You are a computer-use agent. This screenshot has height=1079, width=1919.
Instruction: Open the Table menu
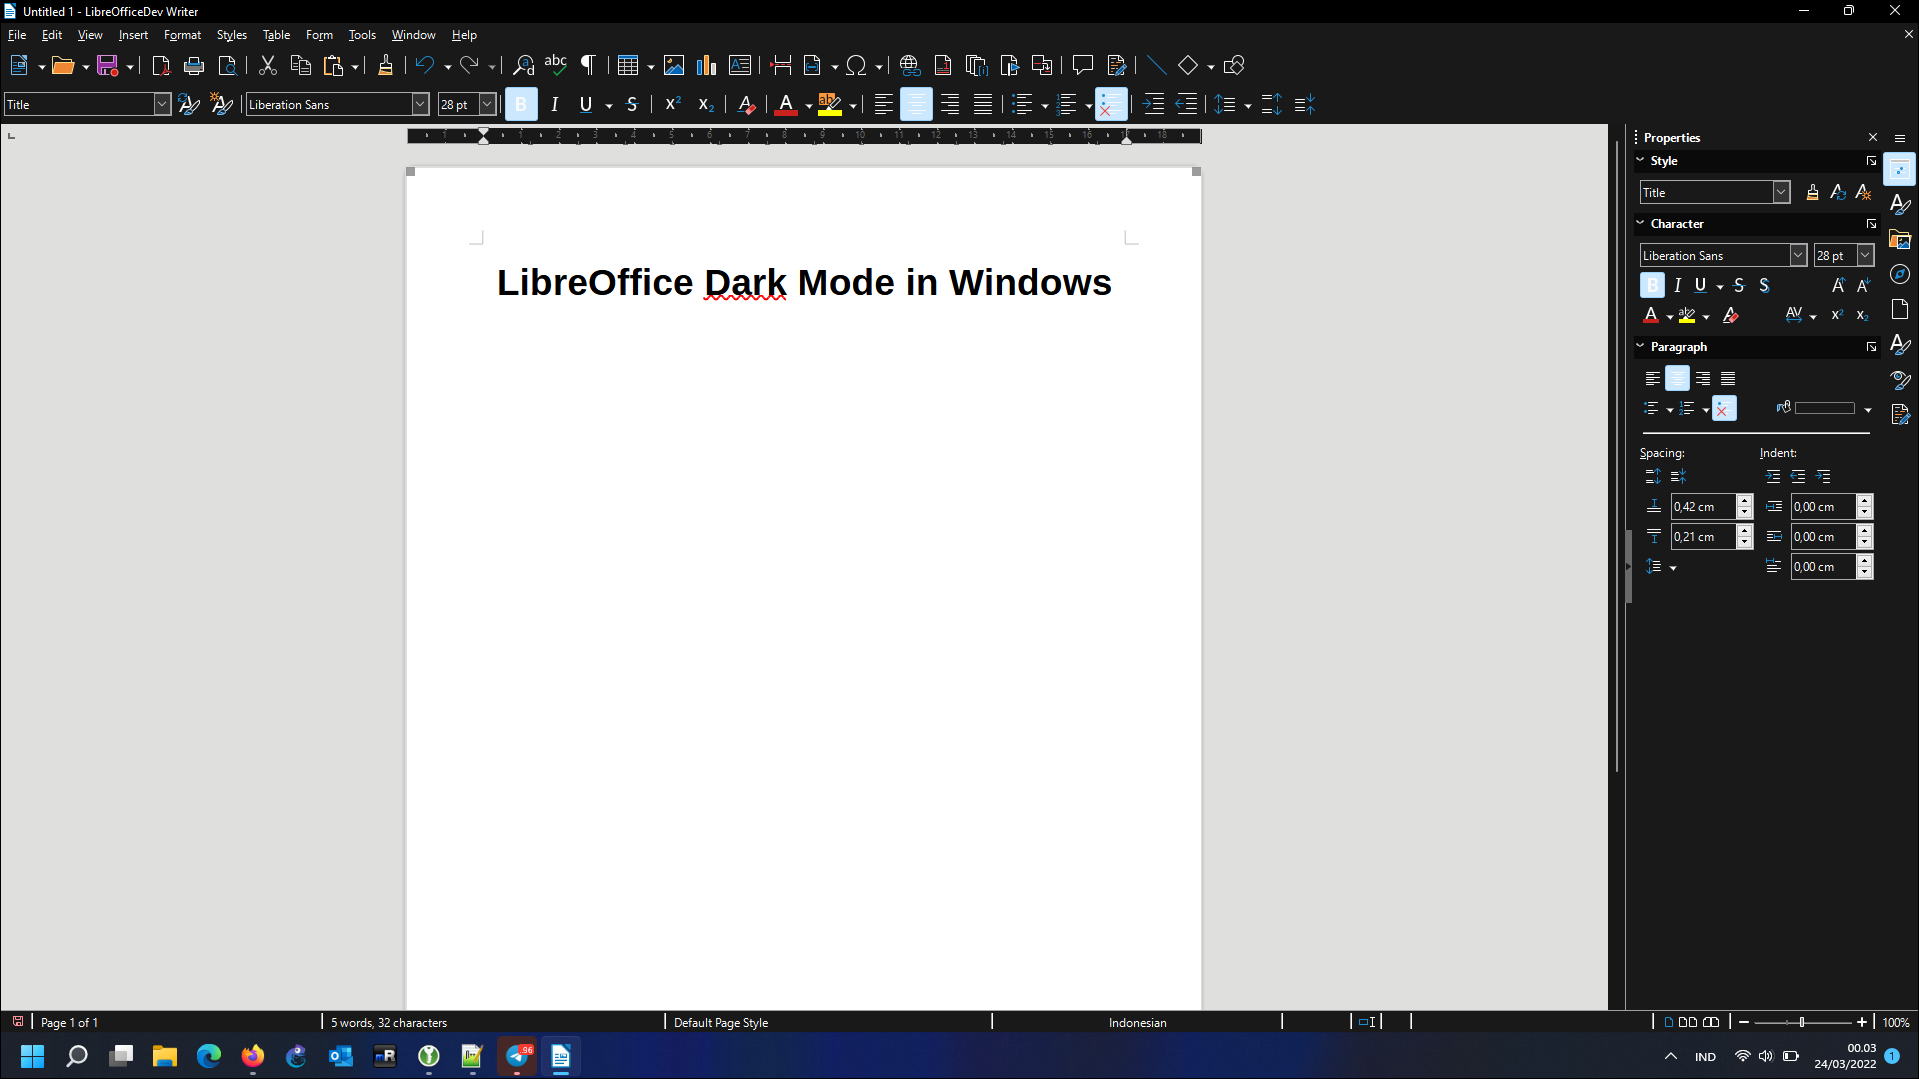coord(276,34)
